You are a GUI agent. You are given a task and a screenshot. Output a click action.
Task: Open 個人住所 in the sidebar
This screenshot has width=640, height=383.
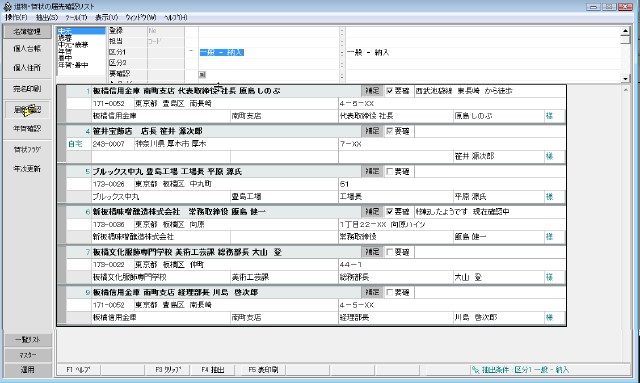27,68
